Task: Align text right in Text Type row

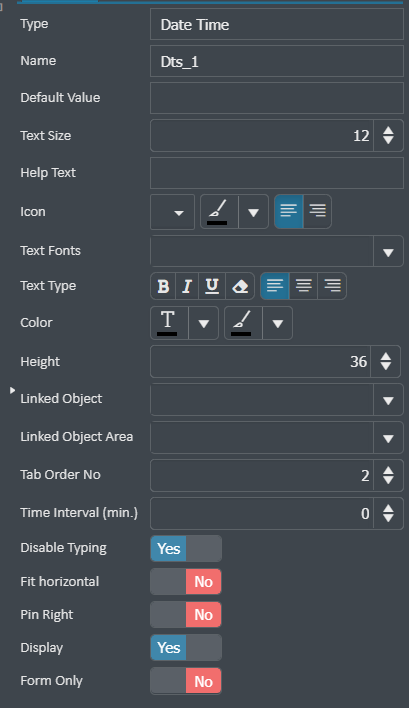Action: (x=332, y=286)
